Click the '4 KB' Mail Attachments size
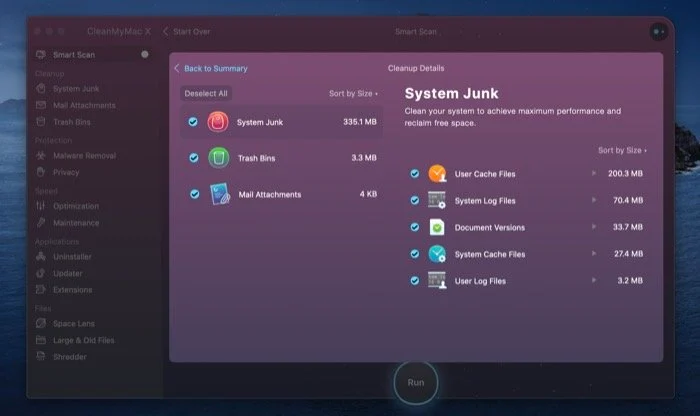The width and height of the screenshot is (700, 416). [368, 194]
